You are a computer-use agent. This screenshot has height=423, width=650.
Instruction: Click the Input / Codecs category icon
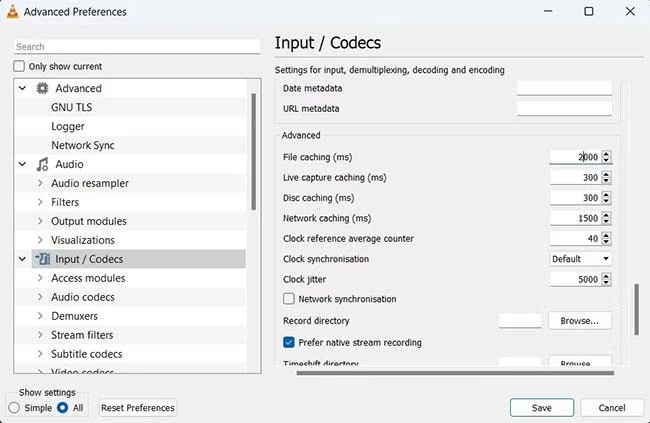click(x=42, y=259)
